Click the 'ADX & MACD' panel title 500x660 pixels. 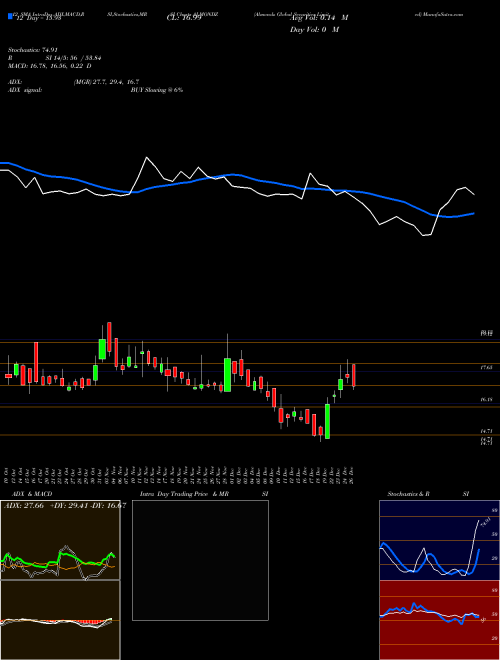32,494
